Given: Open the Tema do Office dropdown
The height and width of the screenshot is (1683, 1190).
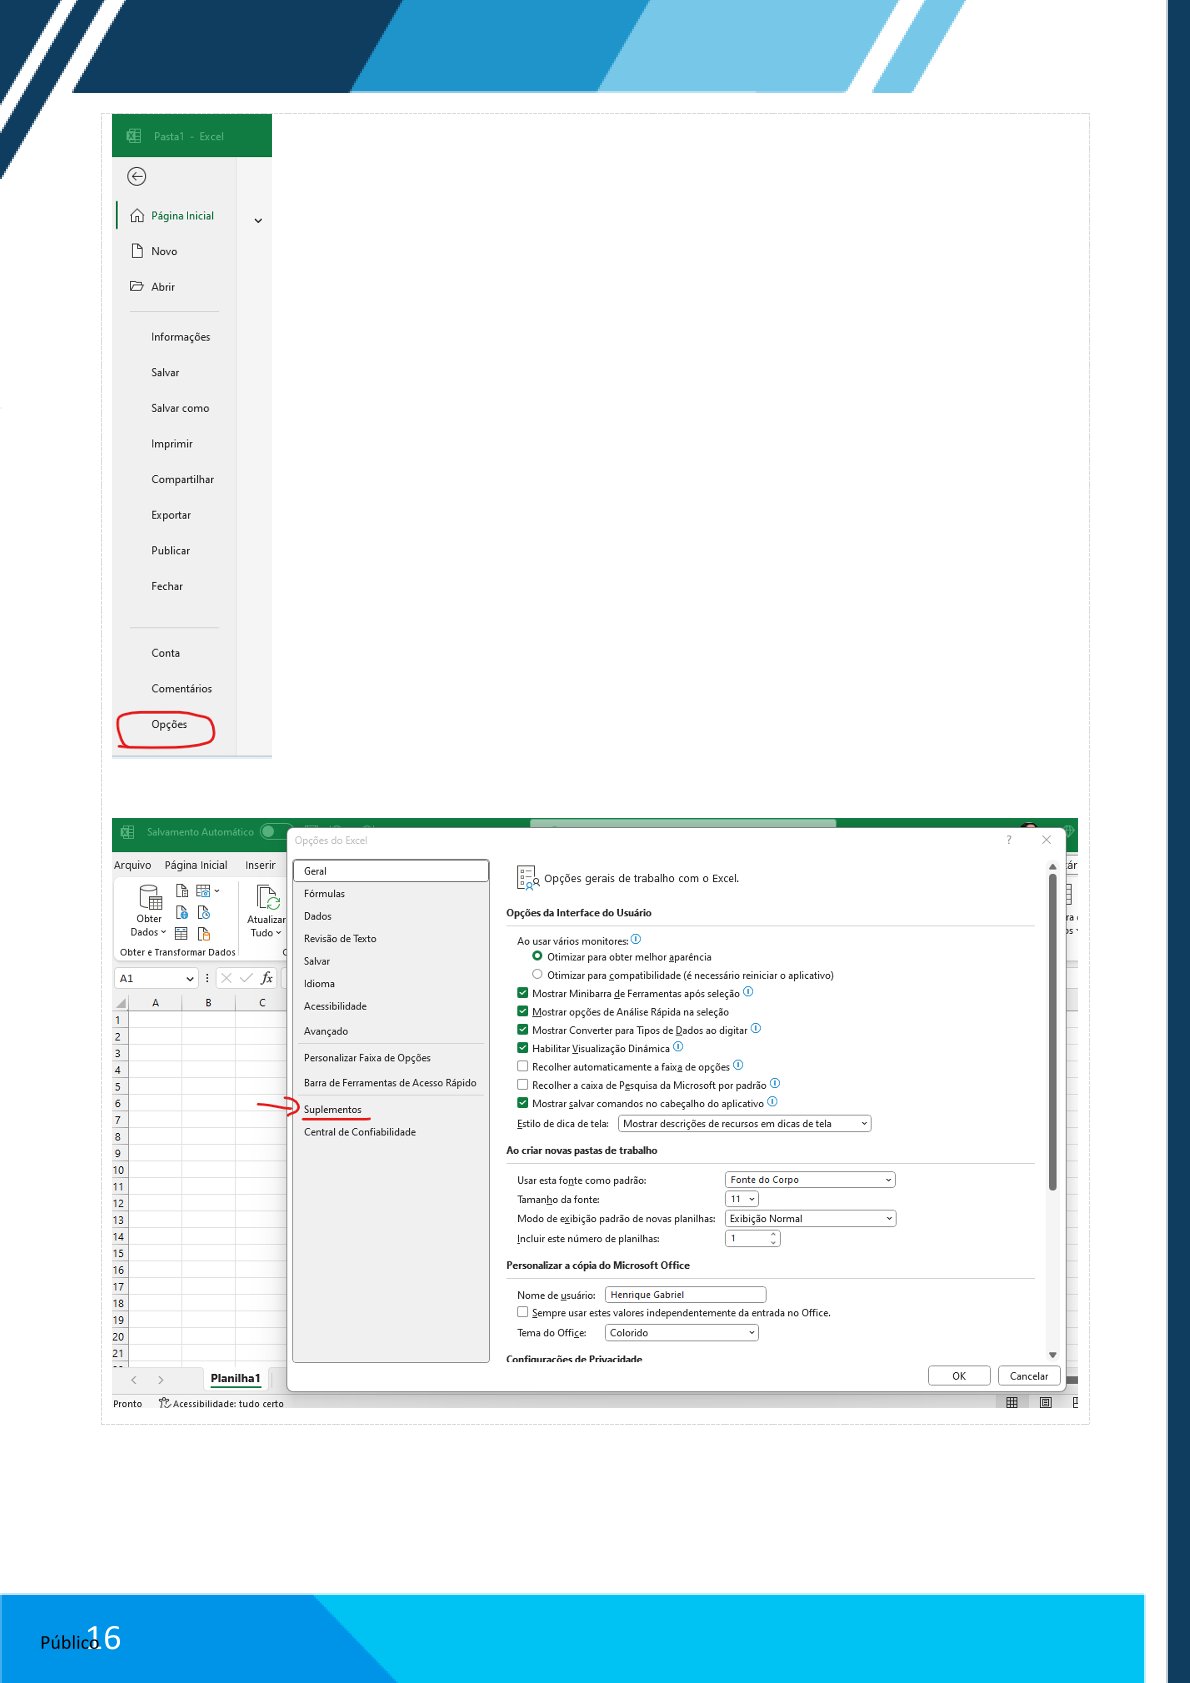Looking at the screenshot, I should (x=682, y=1333).
